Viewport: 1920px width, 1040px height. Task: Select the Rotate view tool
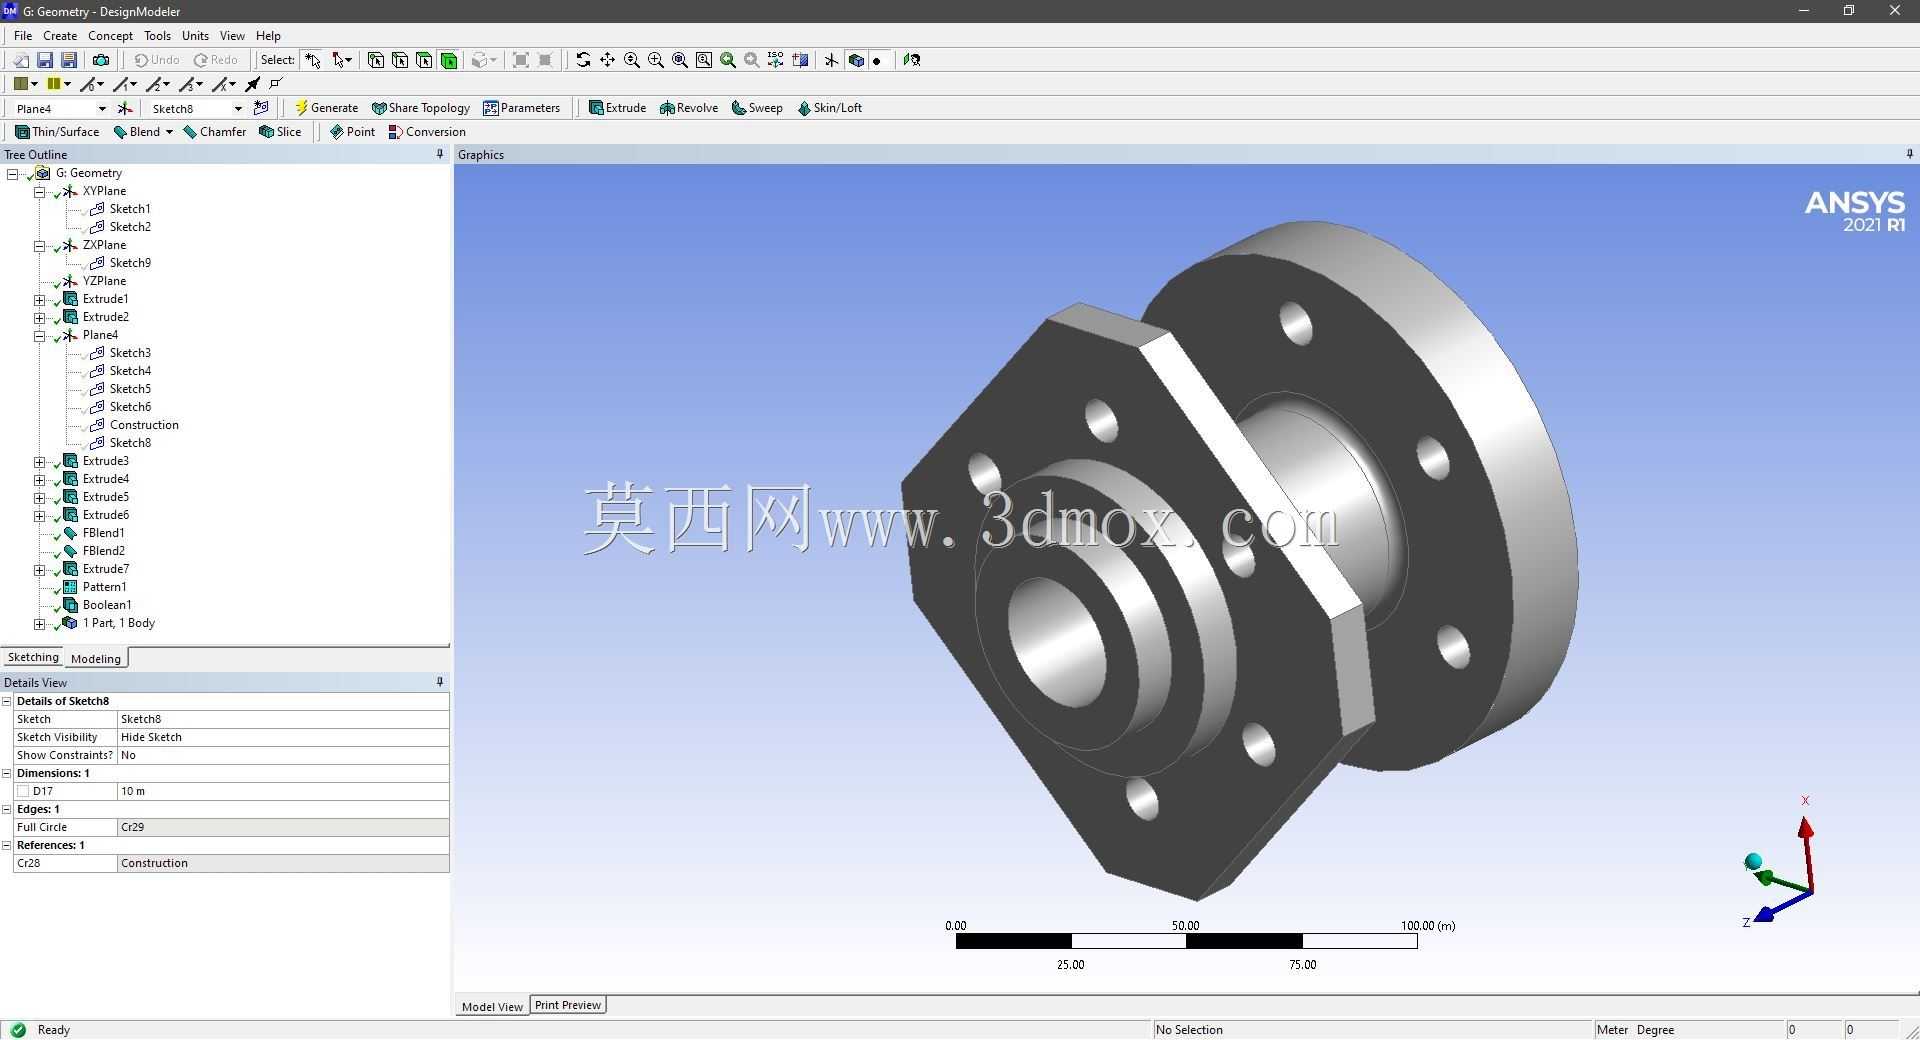583,60
